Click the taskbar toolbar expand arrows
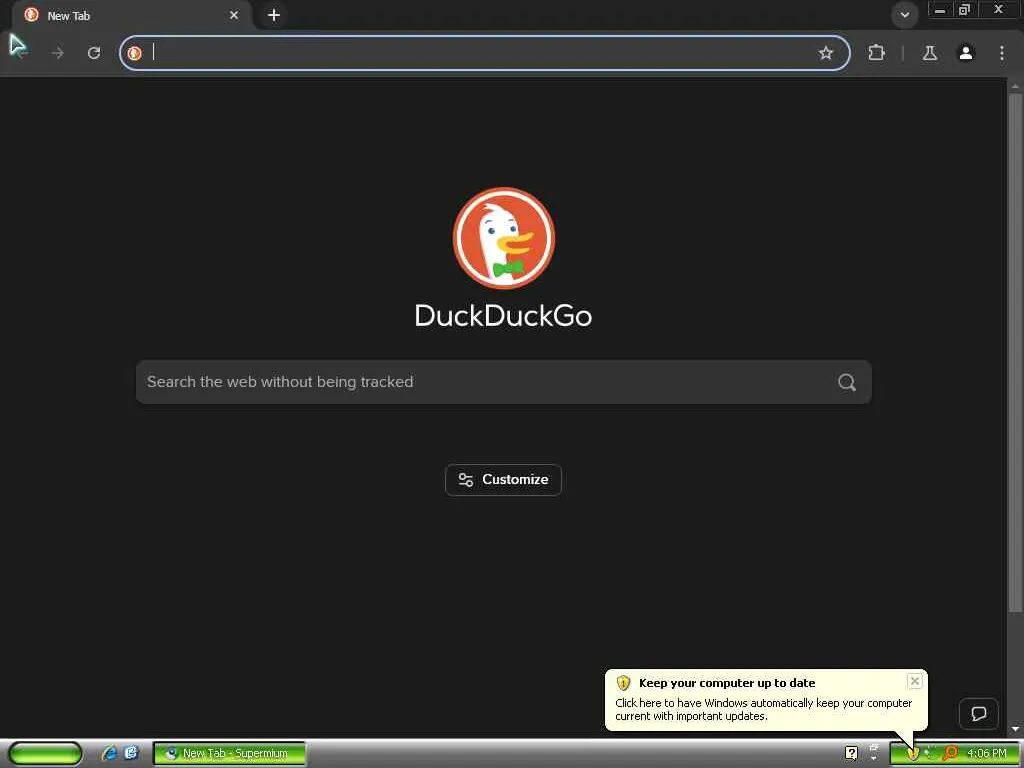Screen dimensions: 1024x768 (x=874, y=754)
